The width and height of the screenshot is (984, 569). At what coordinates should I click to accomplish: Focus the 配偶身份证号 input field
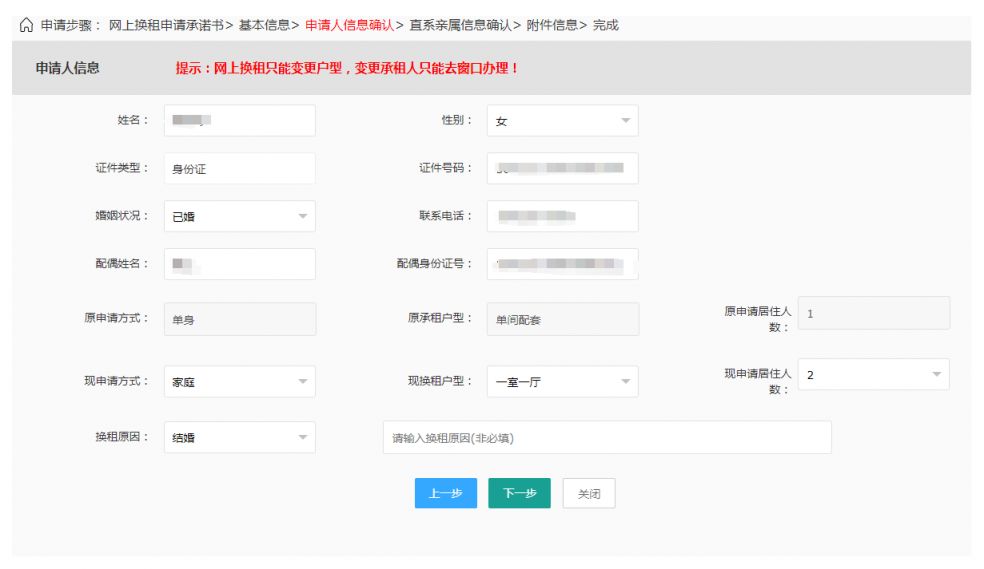pos(562,264)
